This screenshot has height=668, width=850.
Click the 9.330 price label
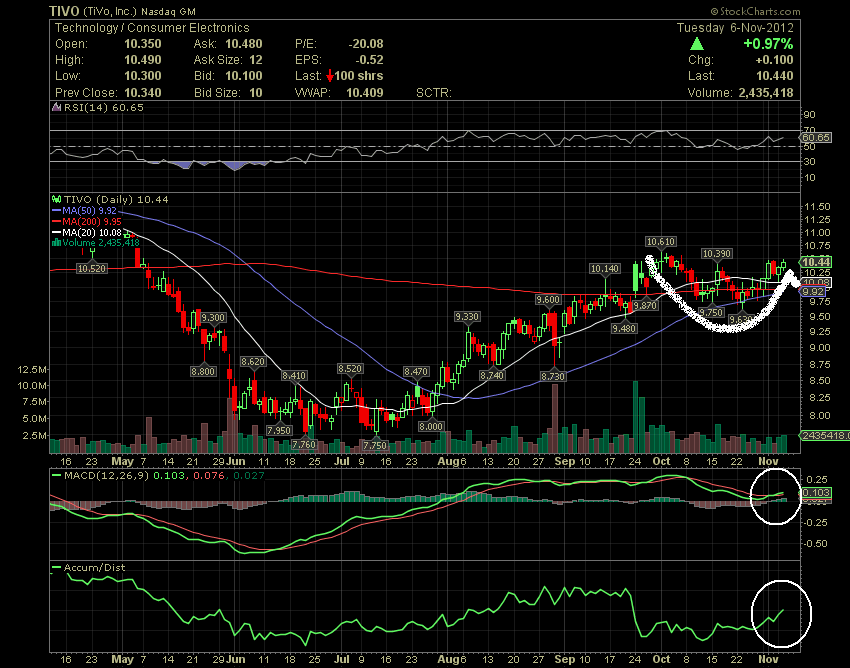pyautogui.click(x=467, y=317)
